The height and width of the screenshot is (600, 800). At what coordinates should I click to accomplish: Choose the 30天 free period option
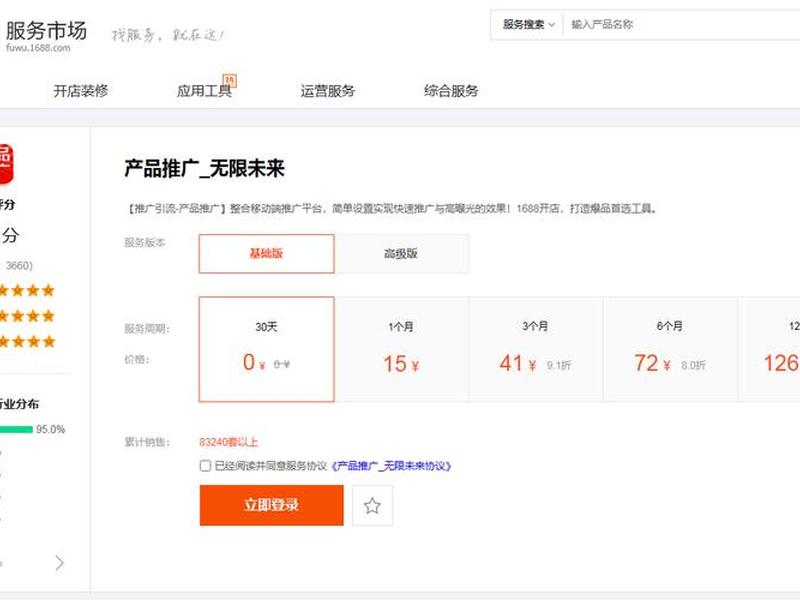point(266,349)
